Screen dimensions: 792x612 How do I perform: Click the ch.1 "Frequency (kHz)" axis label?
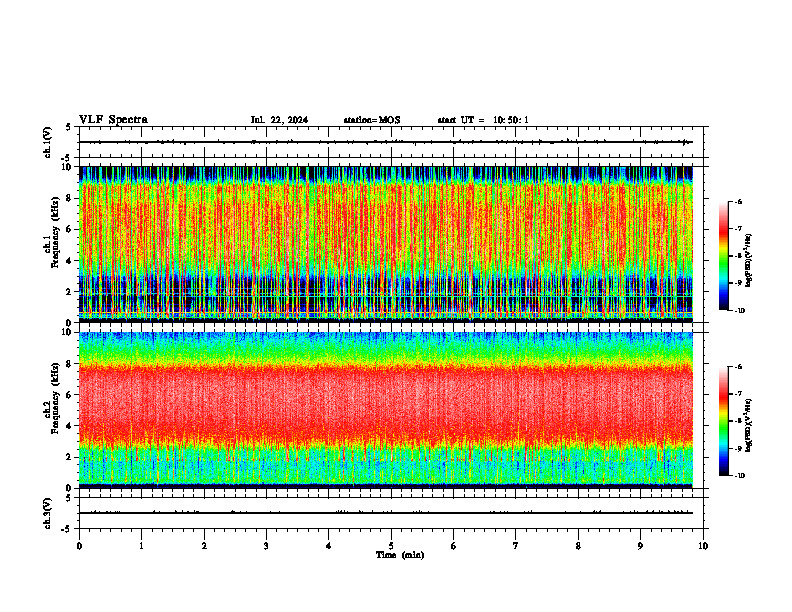55,233
